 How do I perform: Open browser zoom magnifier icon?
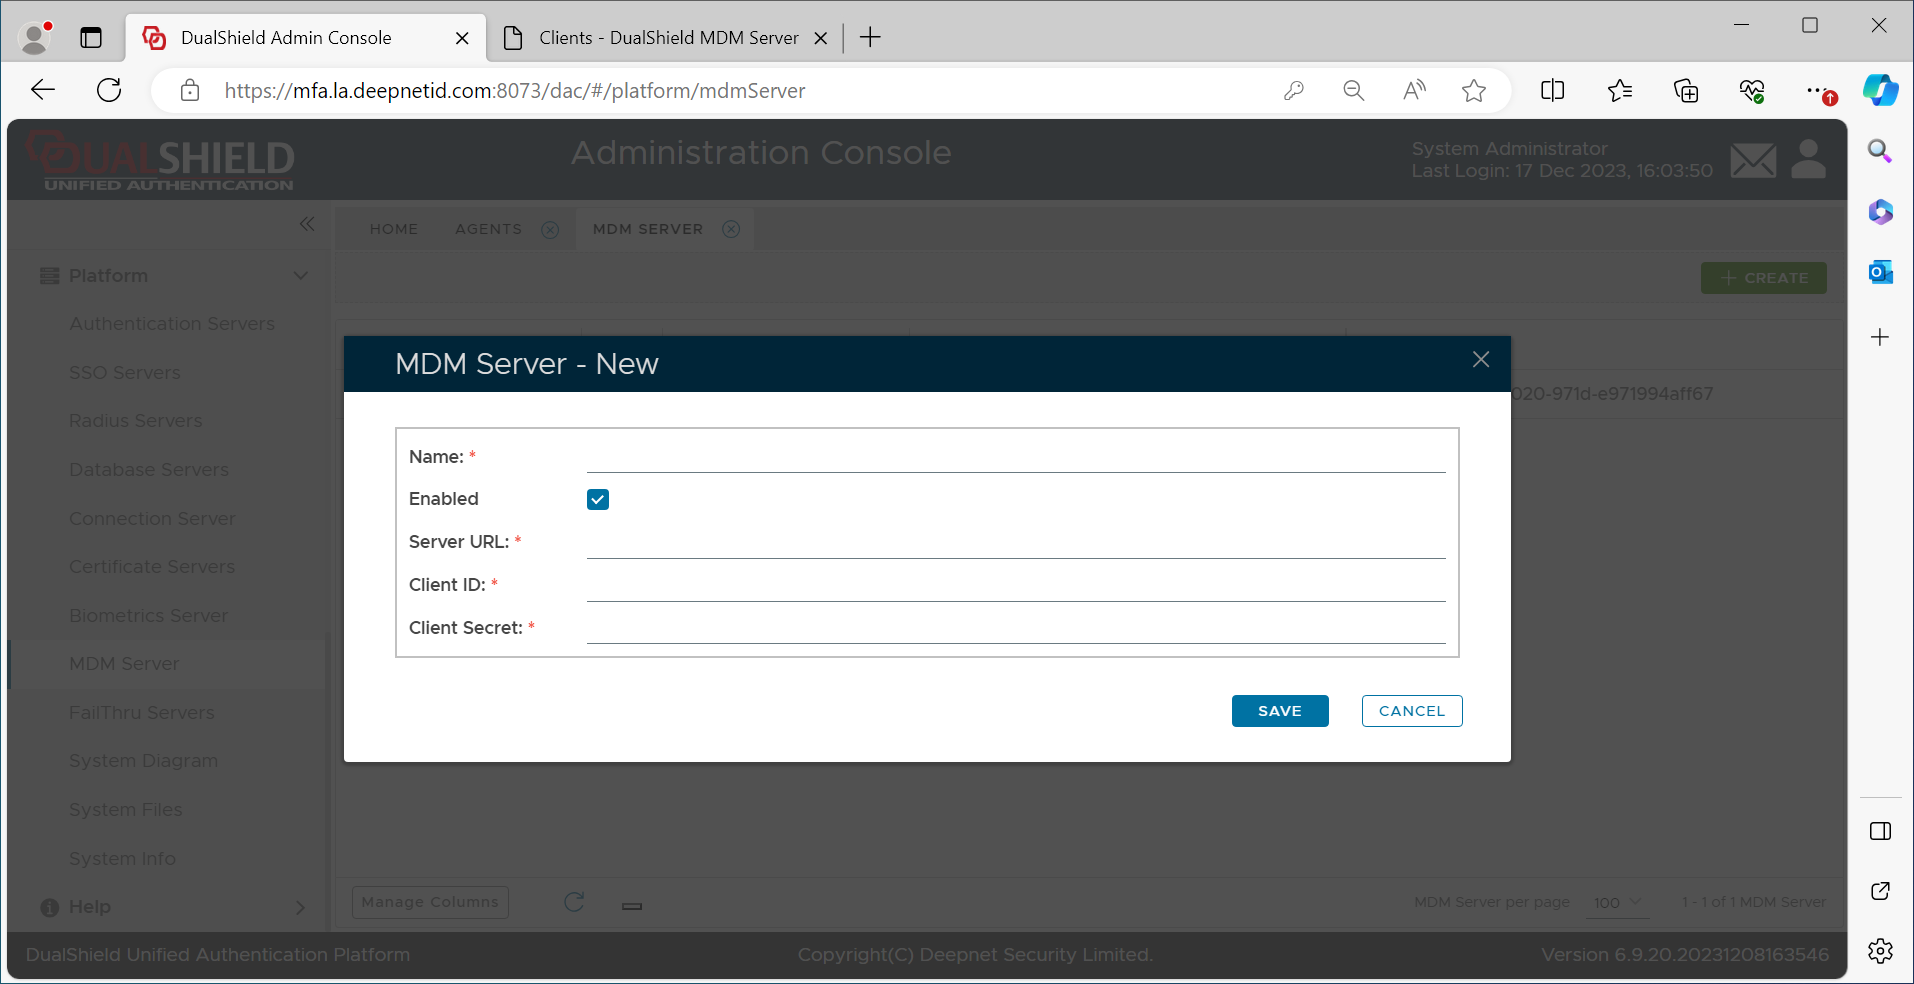(1353, 91)
